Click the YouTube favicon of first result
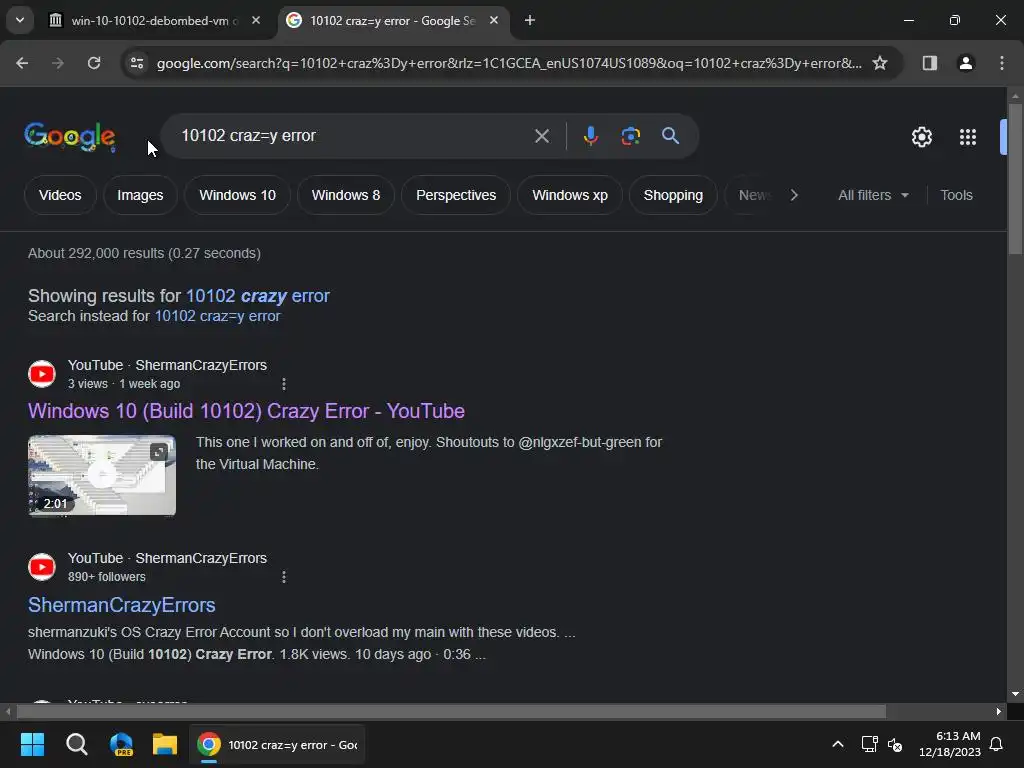 point(42,374)
